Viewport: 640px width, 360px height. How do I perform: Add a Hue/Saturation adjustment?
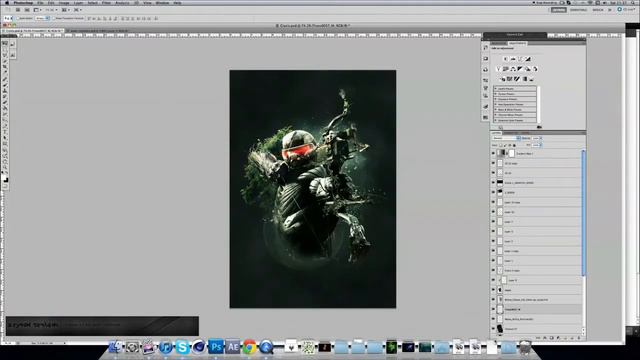[x=505, y=69]
